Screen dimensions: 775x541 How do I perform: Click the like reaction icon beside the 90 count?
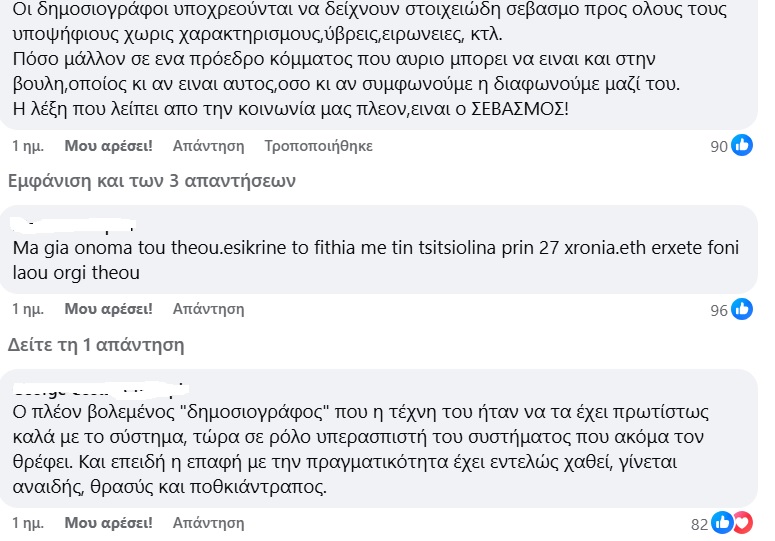[x=742, y=146]
